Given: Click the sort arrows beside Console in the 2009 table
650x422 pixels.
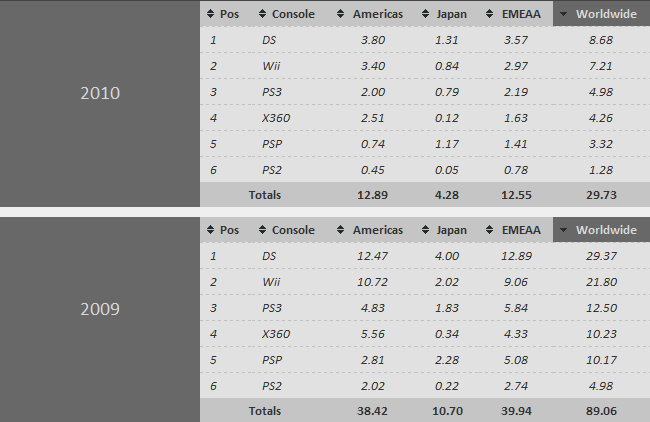Looking at the screenshot, I should pos(262,230).
